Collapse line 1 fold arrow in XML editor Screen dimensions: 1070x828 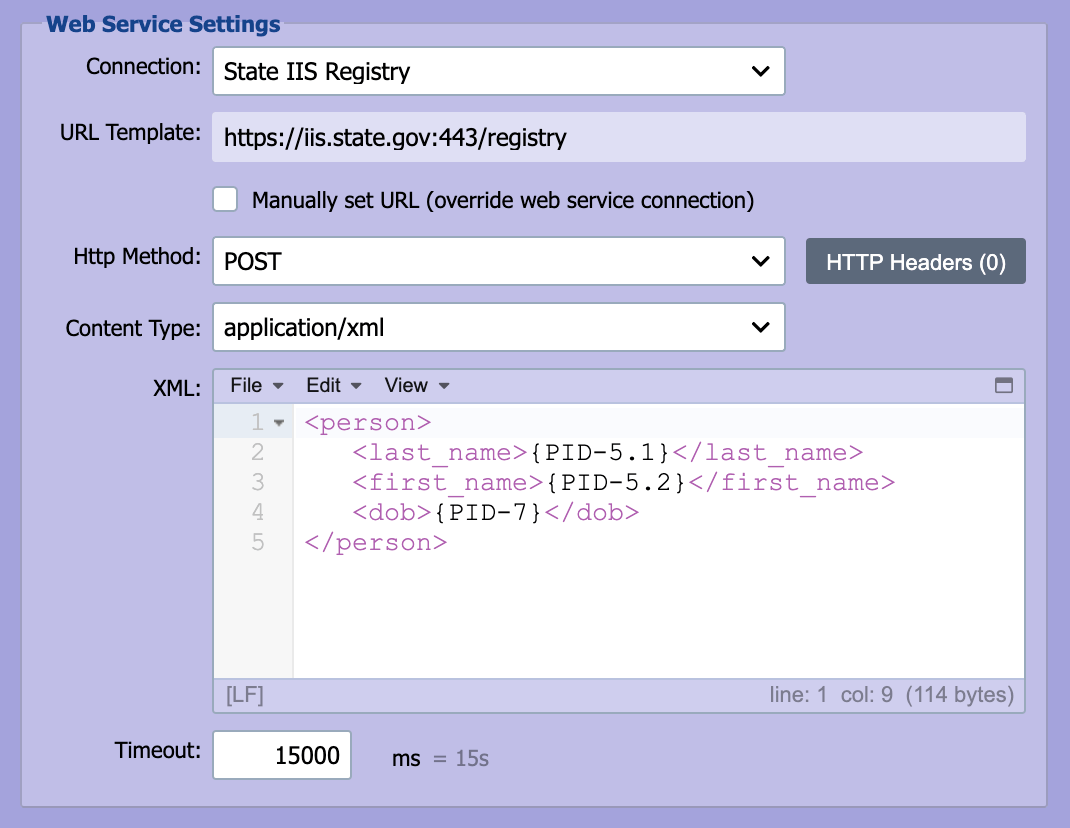pos(278,423)
